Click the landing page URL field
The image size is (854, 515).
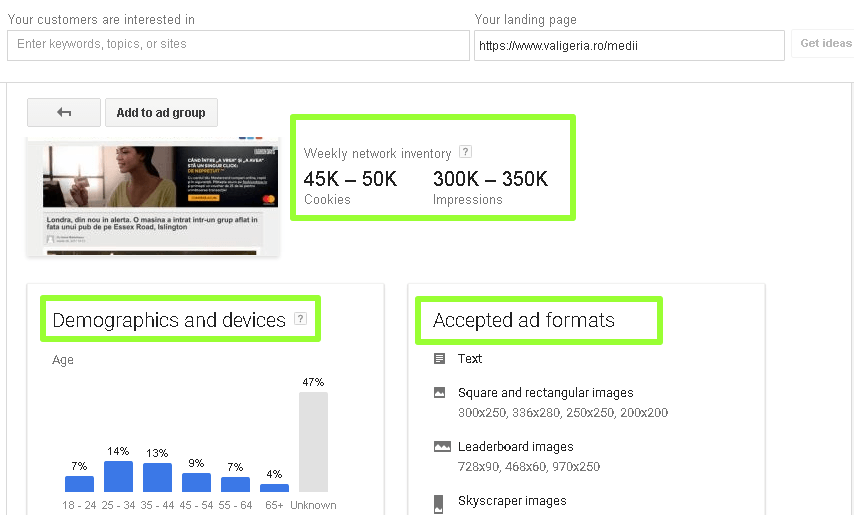coord(629,45)
